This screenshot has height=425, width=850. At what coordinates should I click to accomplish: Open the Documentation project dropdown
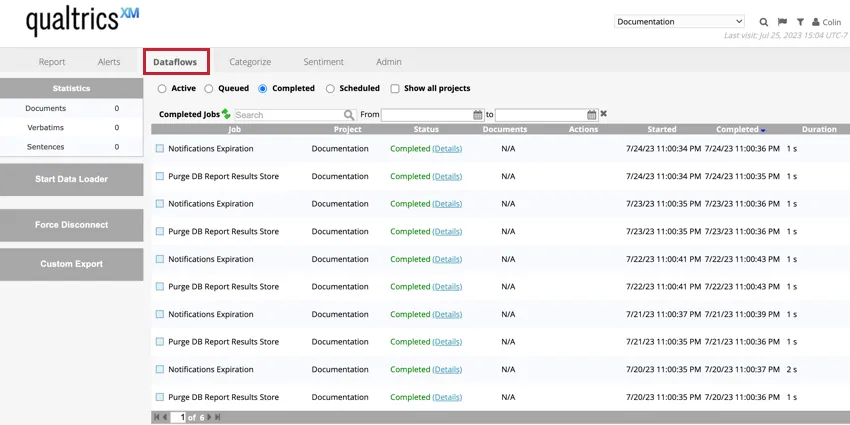coord(679,21)
